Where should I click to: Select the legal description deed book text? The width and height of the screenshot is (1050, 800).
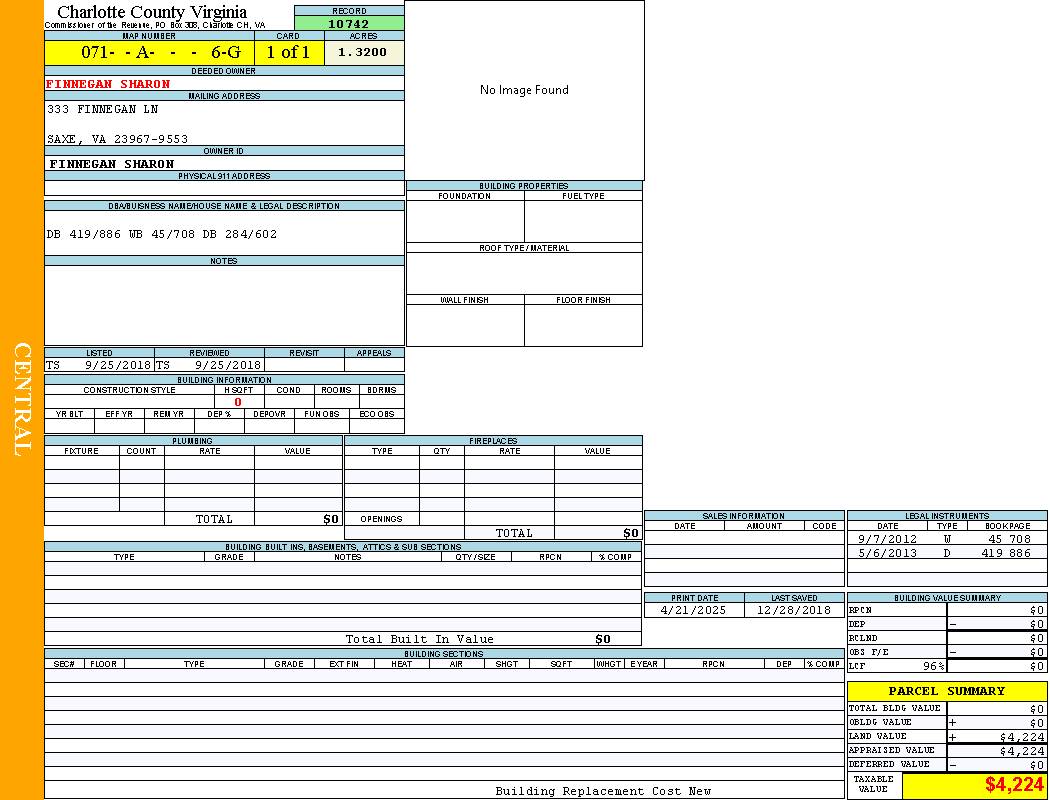[162, 234]
